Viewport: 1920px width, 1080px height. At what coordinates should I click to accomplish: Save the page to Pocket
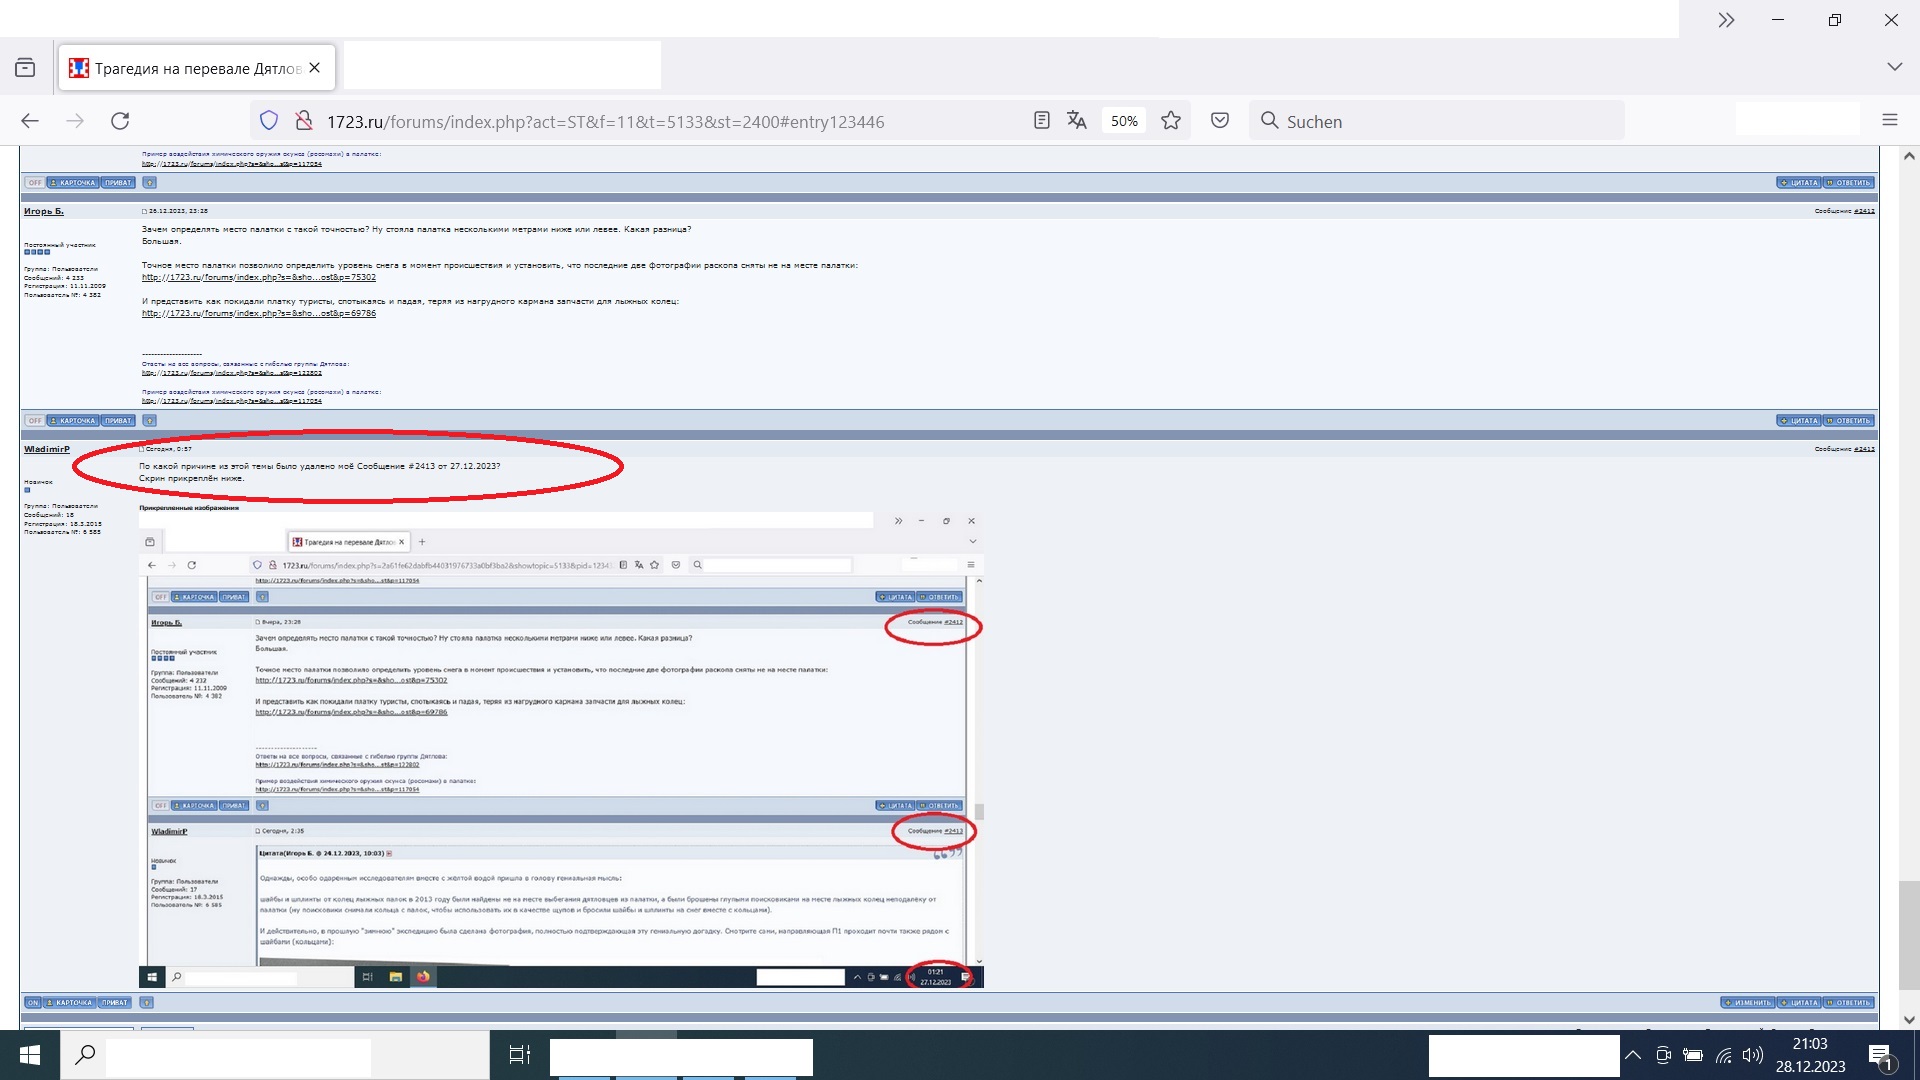[1220, 121]
